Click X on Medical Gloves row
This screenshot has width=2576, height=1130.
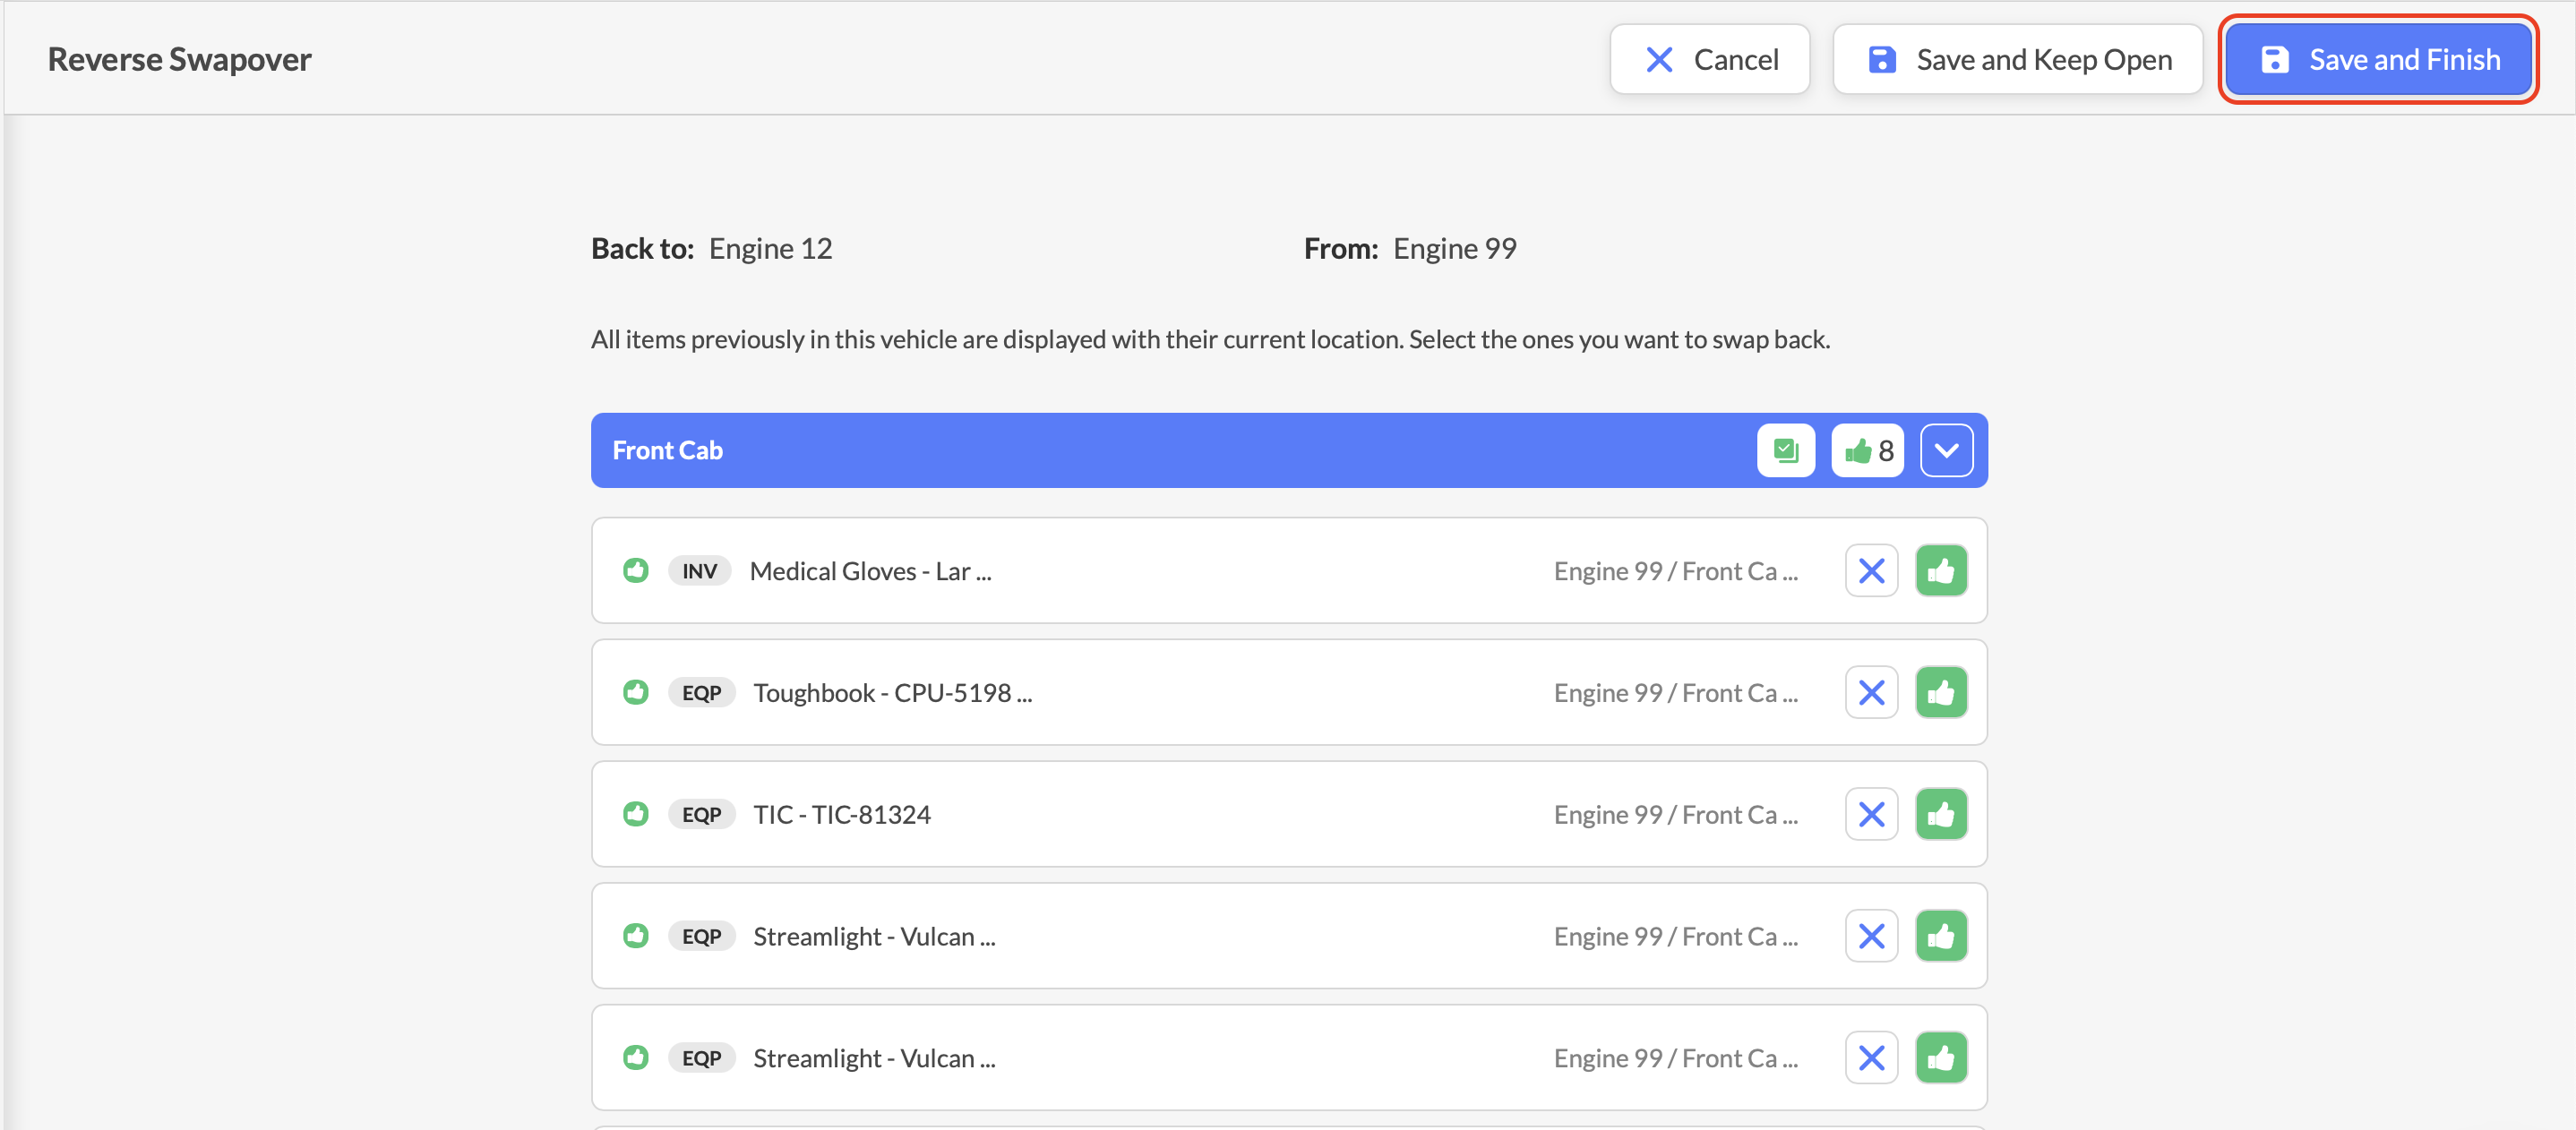click(x=1871, y=570)
